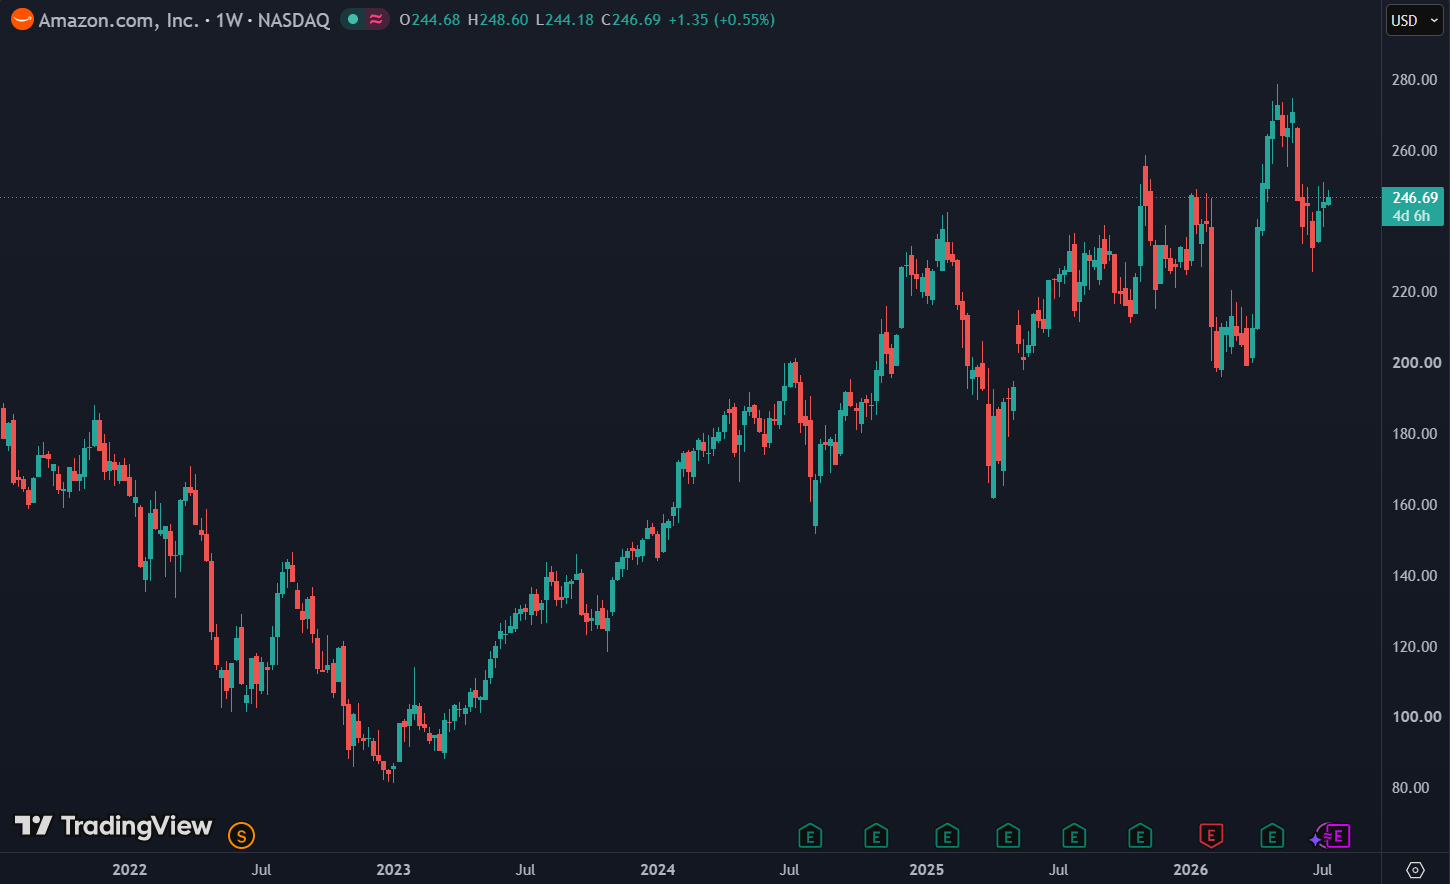Click the 140.00 price axis label

tap(1414, 576)
